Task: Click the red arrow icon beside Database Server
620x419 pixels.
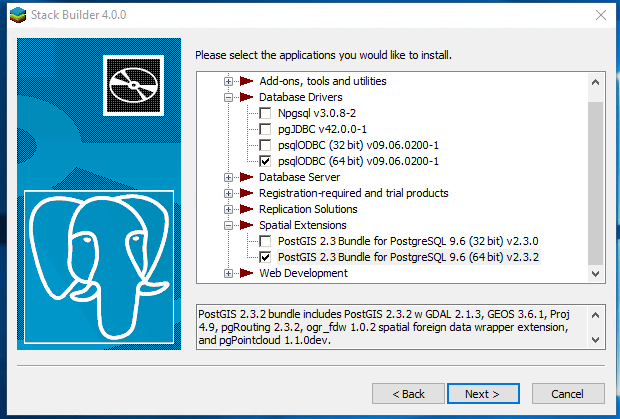Action: [246, 177]
